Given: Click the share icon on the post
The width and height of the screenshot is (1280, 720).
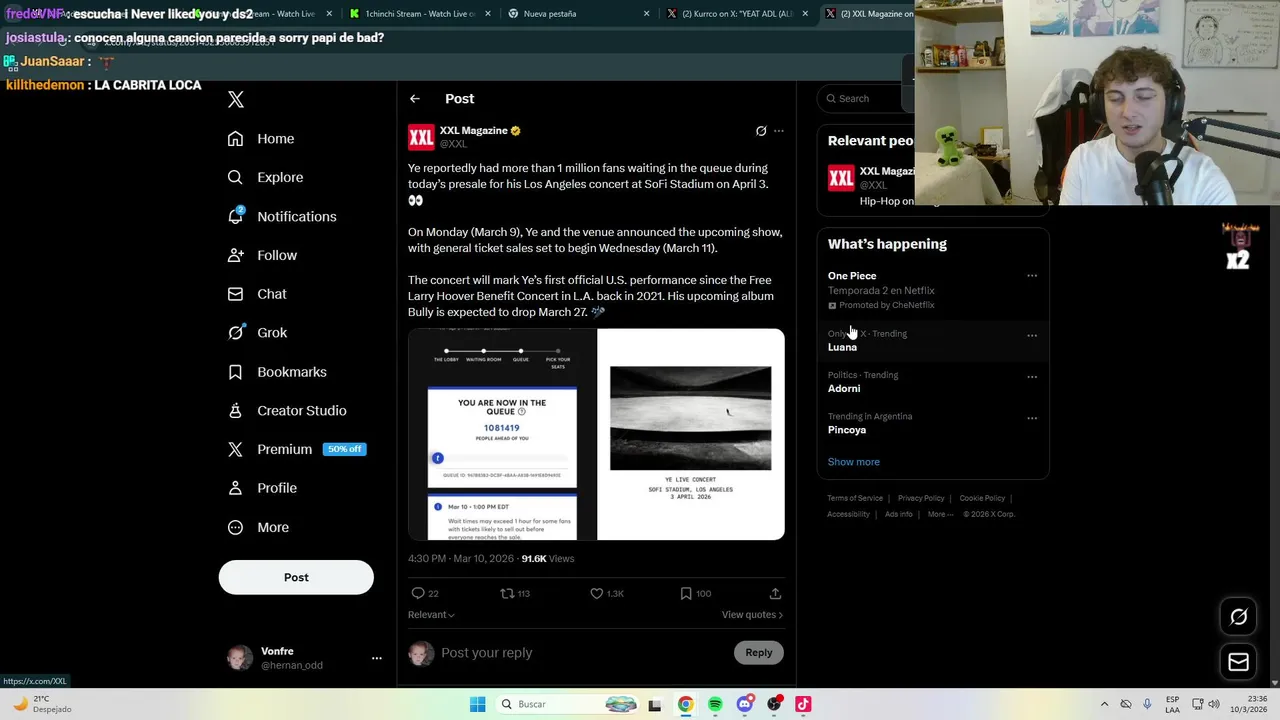Looking at the screenshot, I should [x=775, y=593].
